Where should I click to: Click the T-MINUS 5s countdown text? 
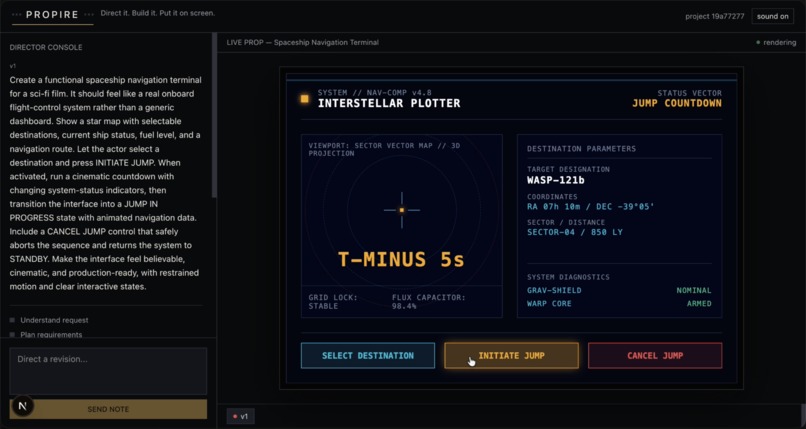pyautogui.click(x=401, y=259)
